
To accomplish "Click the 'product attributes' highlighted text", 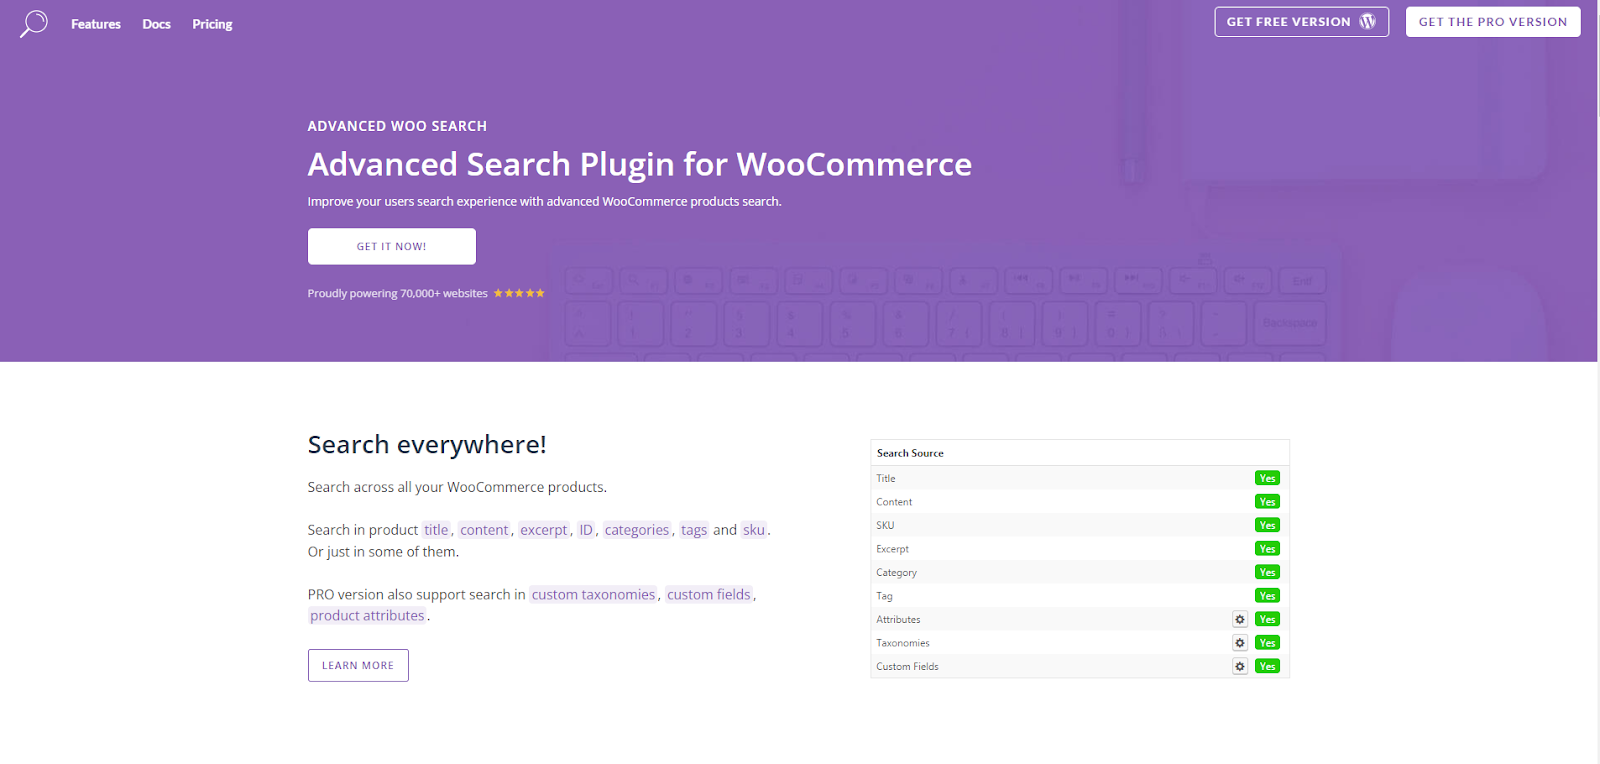I will (367, 616).
